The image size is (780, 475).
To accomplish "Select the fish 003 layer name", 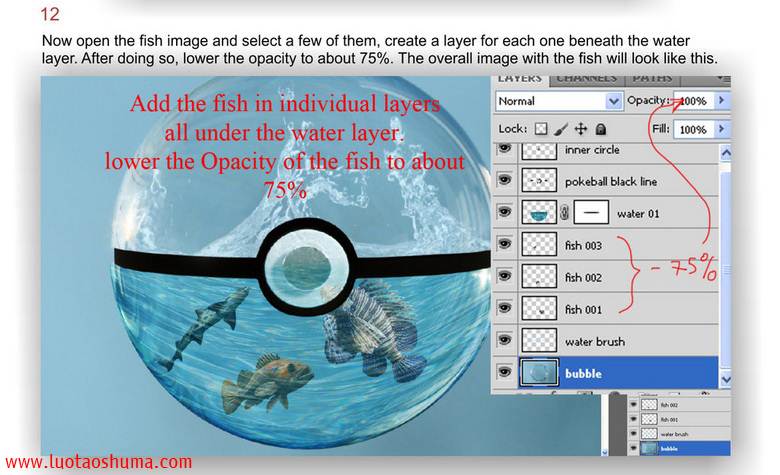I will [x=583, y=246].
